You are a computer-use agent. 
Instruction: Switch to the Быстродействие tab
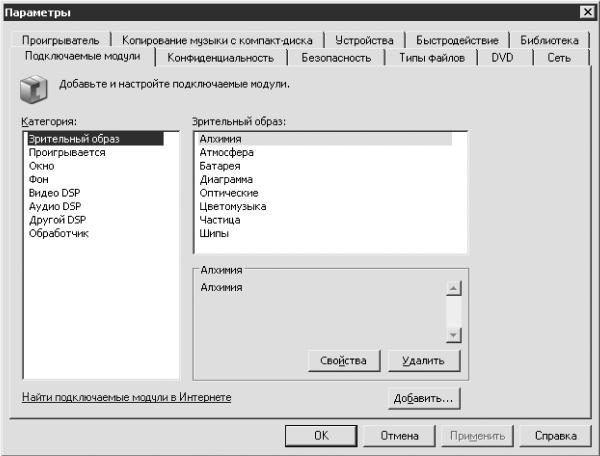[x=457, y=41]
